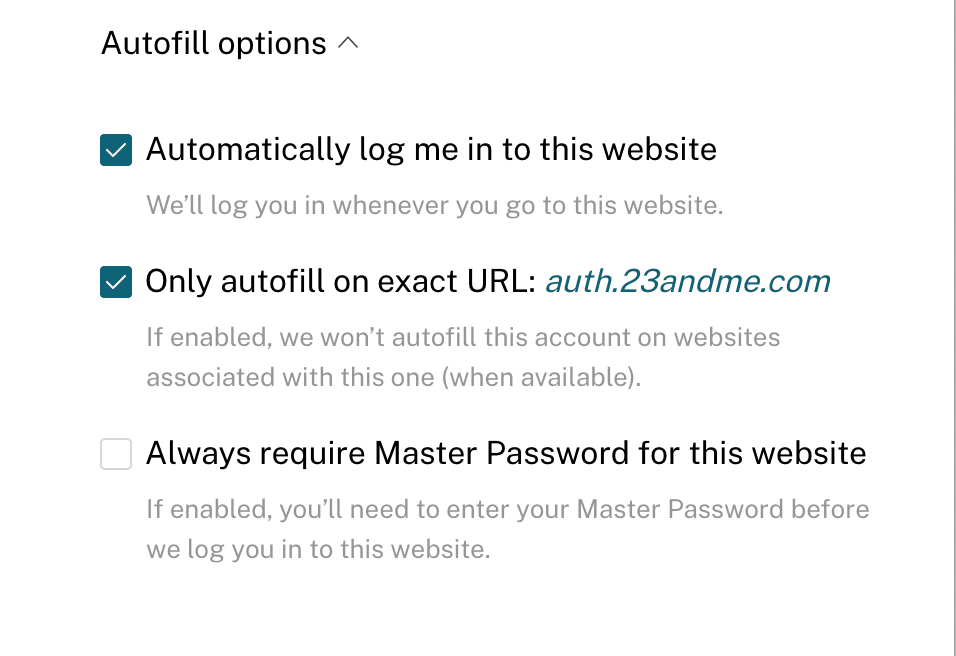Click the white checkmark icon beside Only autofill
Image resolution: width=956 pixels, height=656 pixels.
click(x=116, y=283)
